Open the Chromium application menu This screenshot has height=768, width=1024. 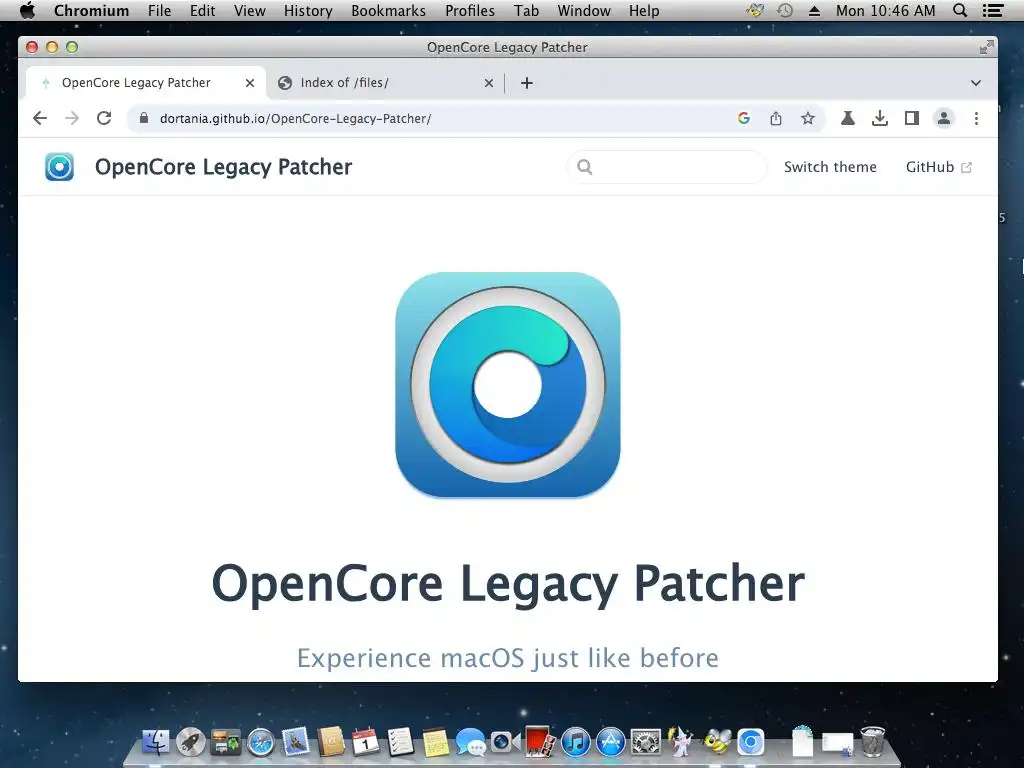[x=91, y=10]
